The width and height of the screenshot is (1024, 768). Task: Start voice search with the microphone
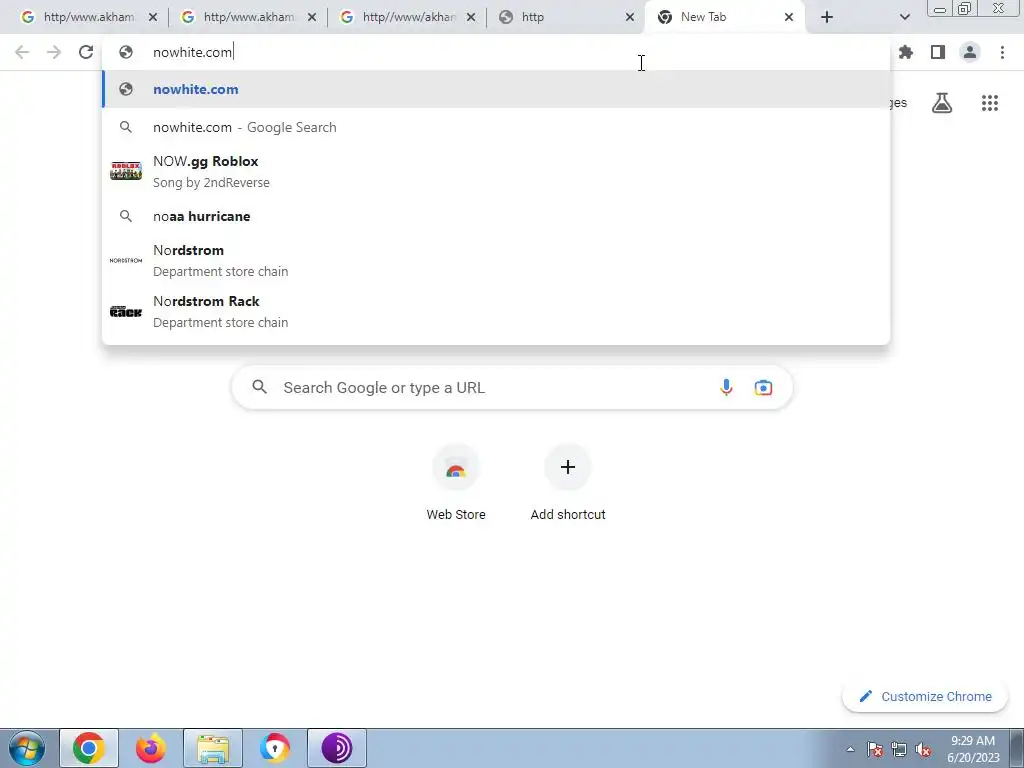[x=726, y=387]
